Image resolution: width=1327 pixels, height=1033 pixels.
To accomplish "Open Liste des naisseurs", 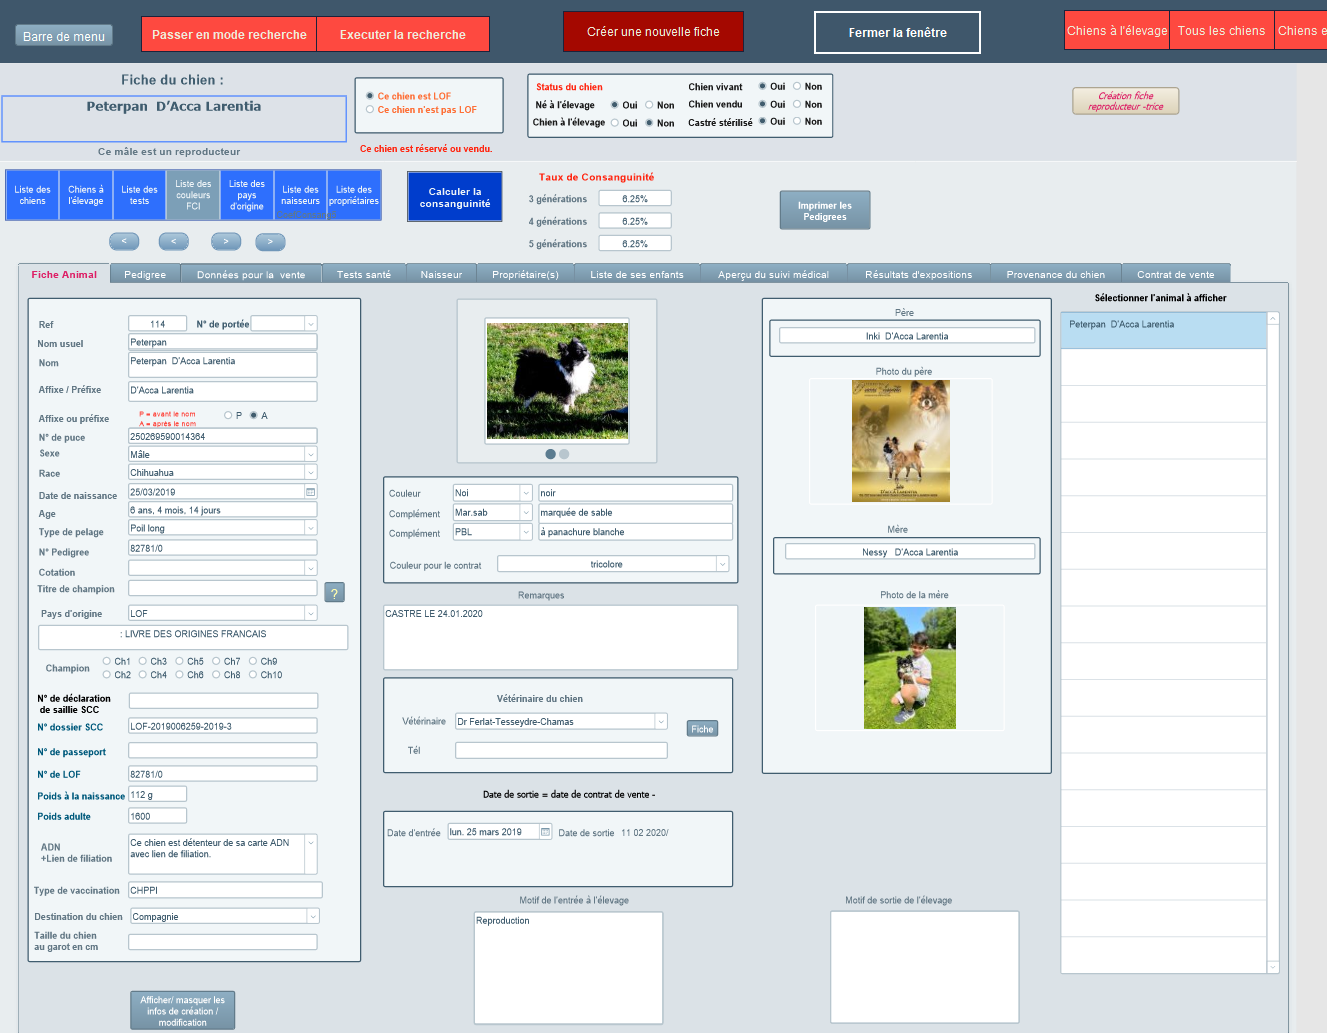I will (300, 196).
